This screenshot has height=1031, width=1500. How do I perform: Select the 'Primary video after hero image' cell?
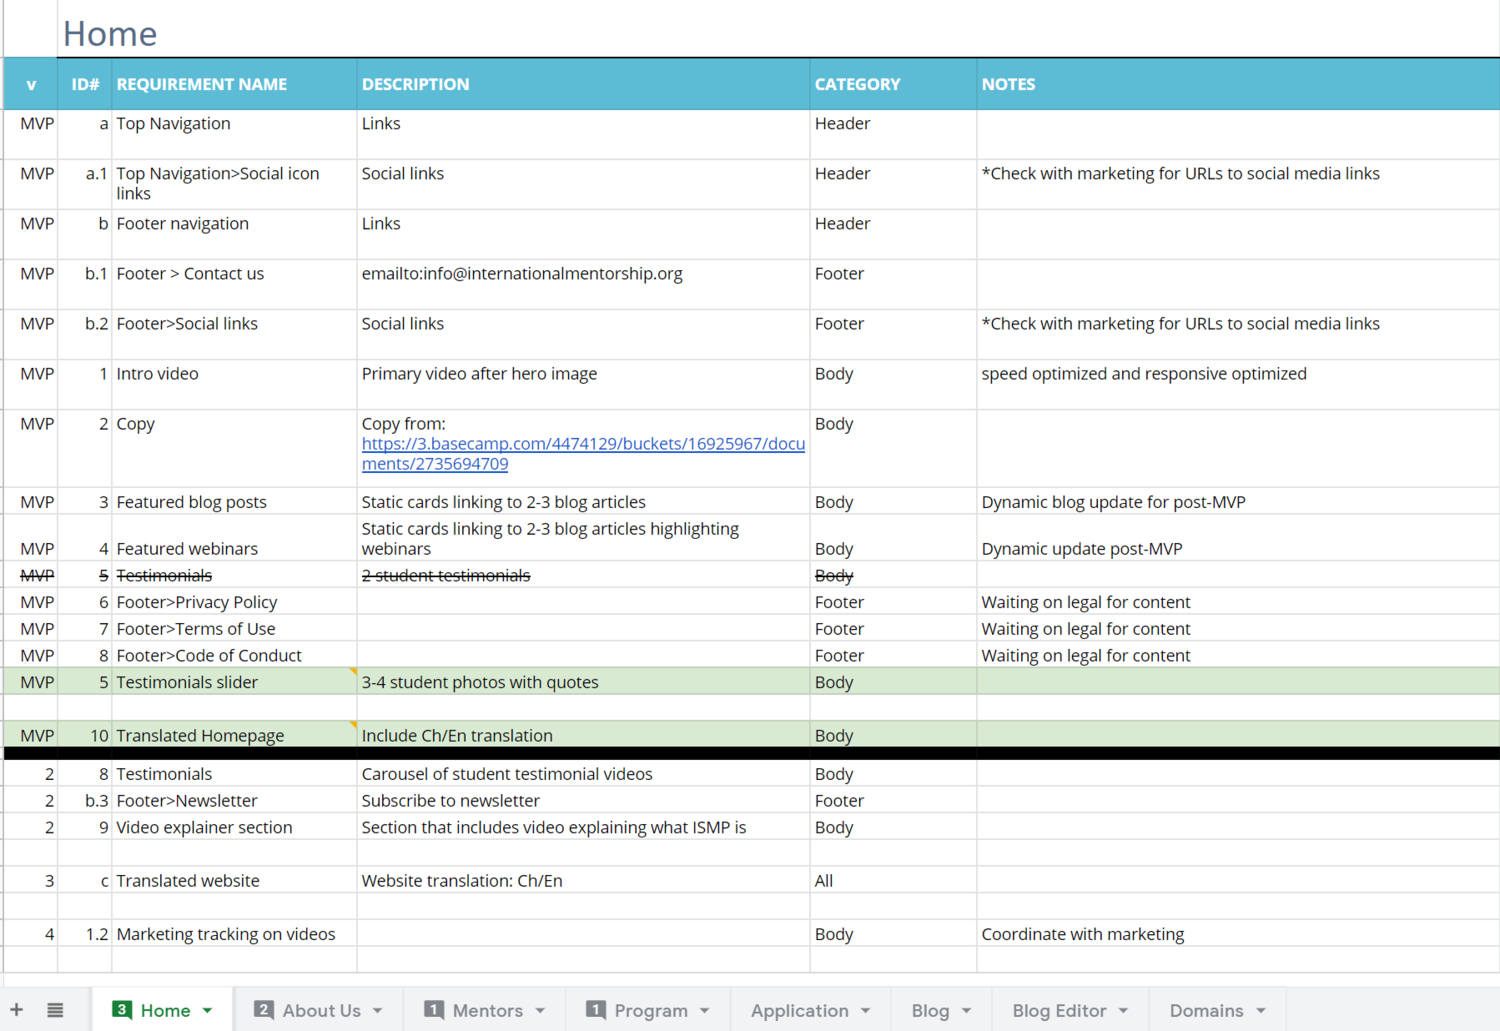click(x=583, y=384)
